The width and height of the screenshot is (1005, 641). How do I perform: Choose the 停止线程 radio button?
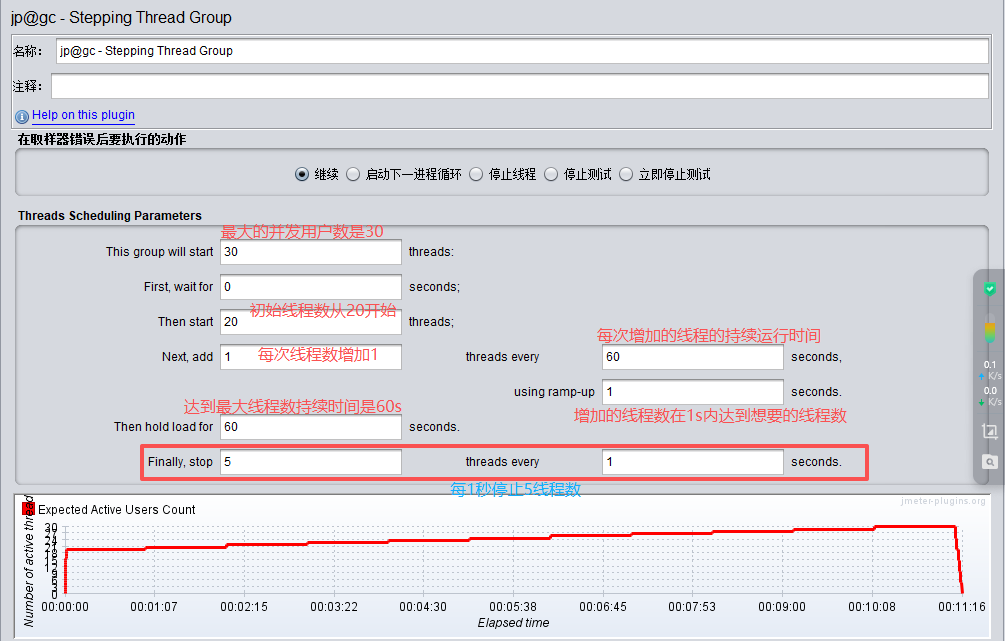(476, 174)
